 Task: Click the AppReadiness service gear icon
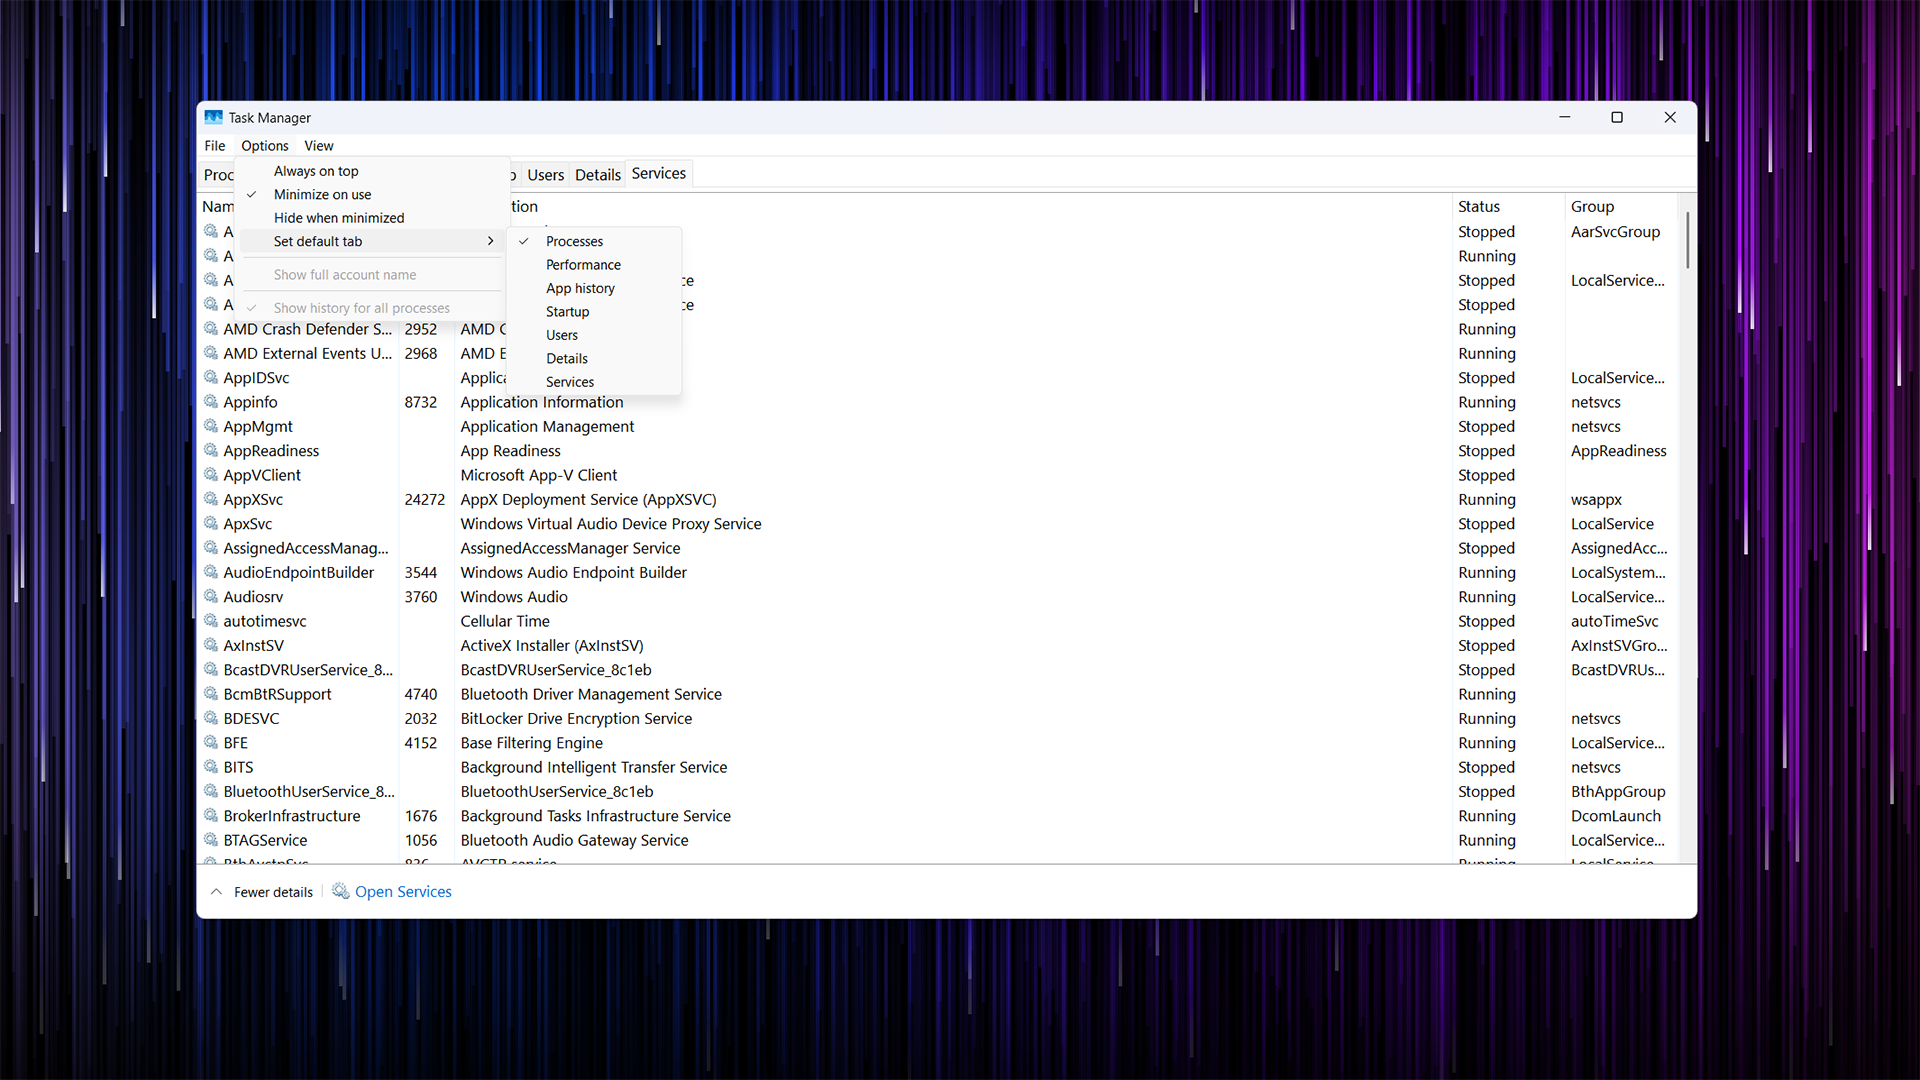[211, 450]
